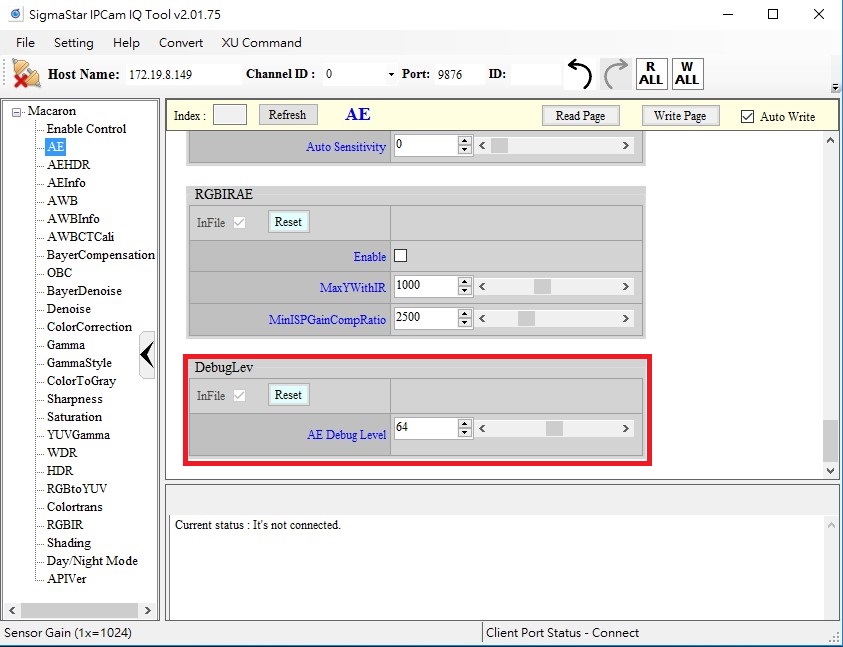Expand the toolbar overflow arrow

tap(835, 88)
